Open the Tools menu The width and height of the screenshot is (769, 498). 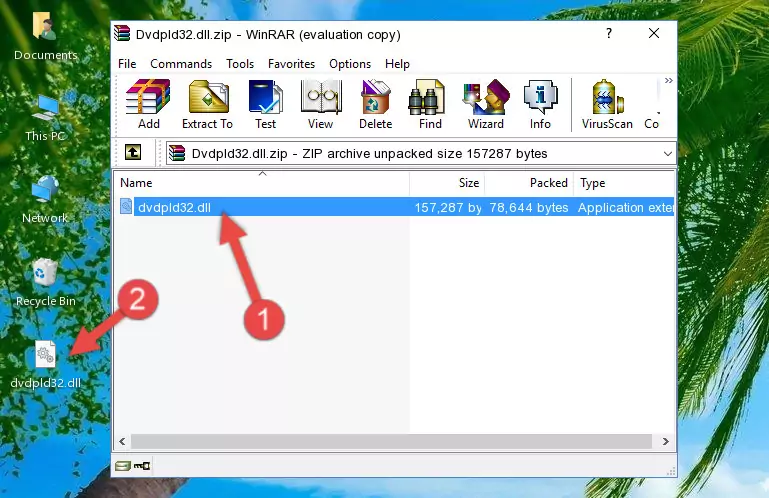(x=240, y=64)
